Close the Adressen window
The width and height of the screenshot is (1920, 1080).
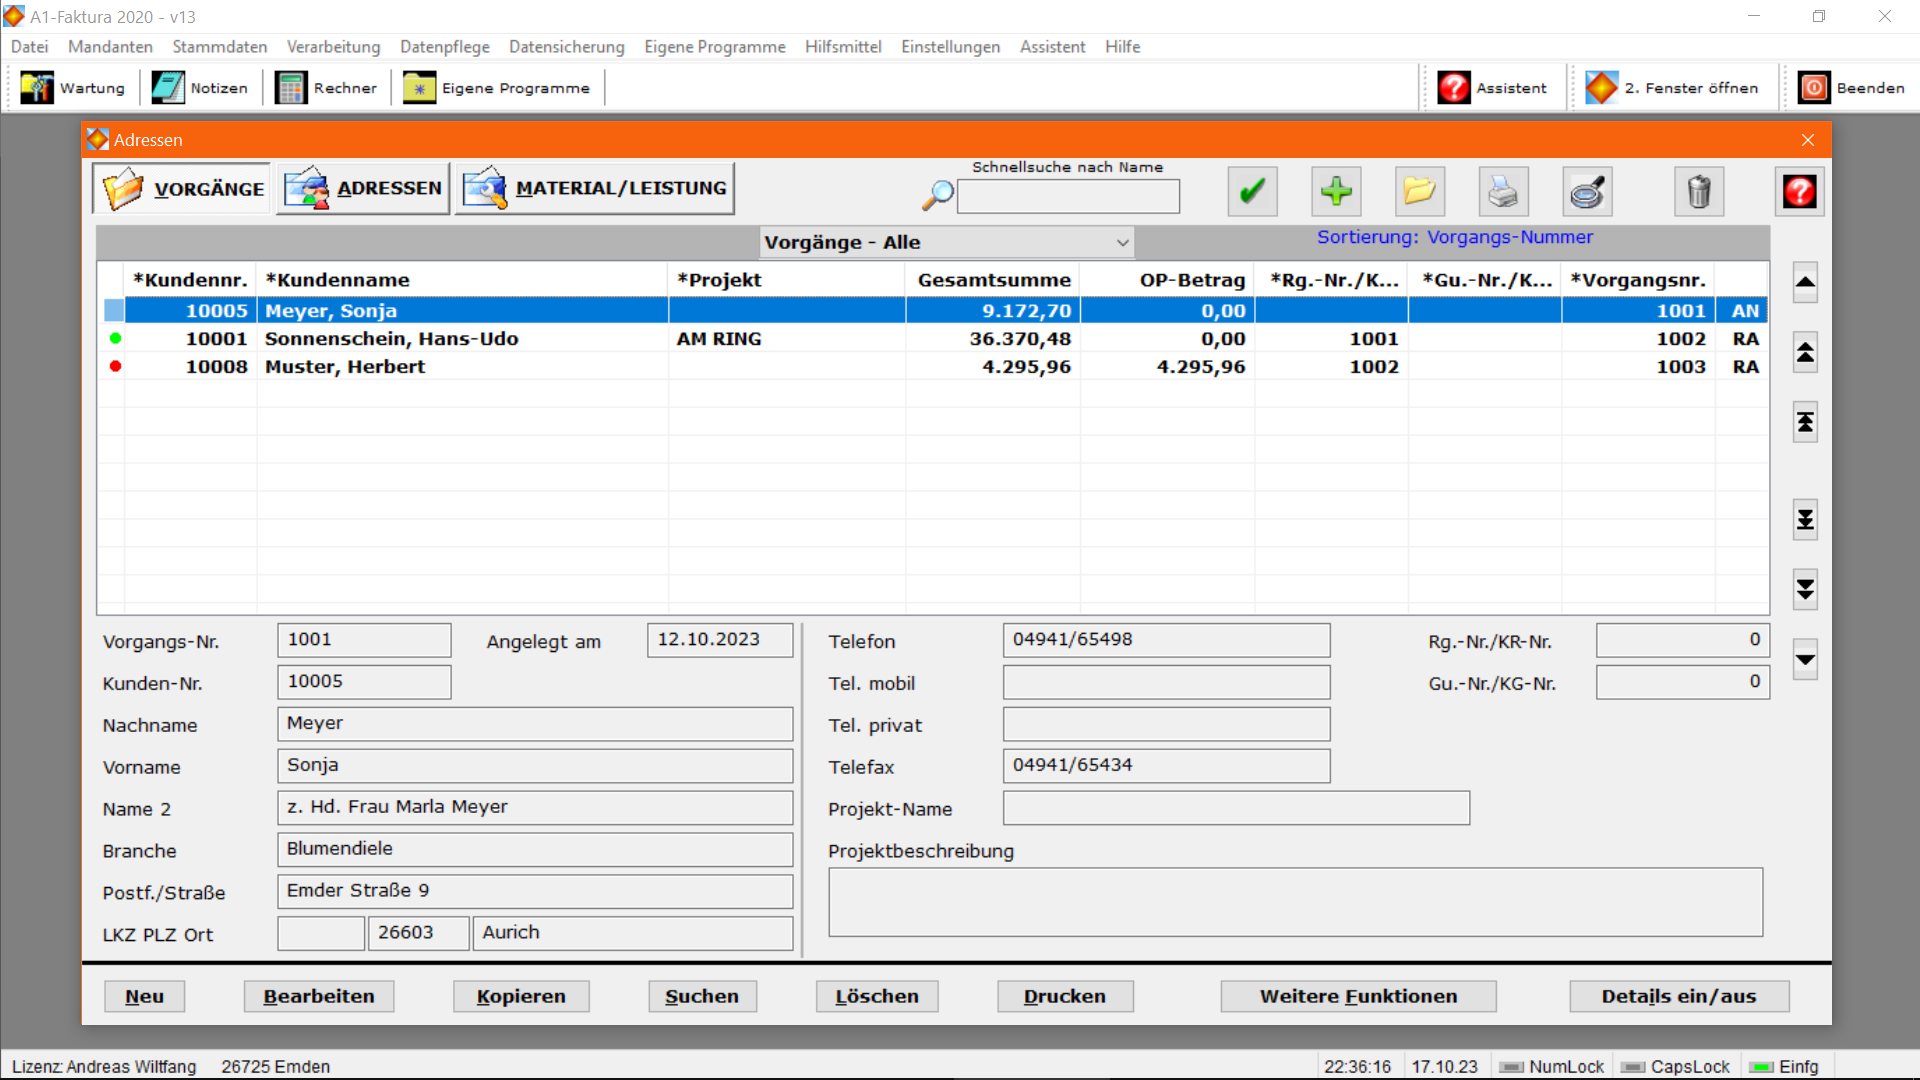tap(1808, 140)
